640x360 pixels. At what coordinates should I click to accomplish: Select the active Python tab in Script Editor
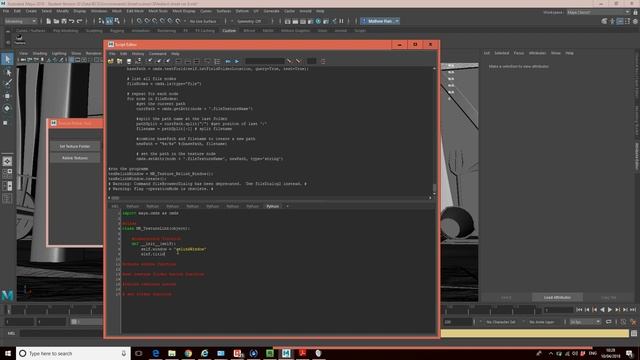pos(273,206)
